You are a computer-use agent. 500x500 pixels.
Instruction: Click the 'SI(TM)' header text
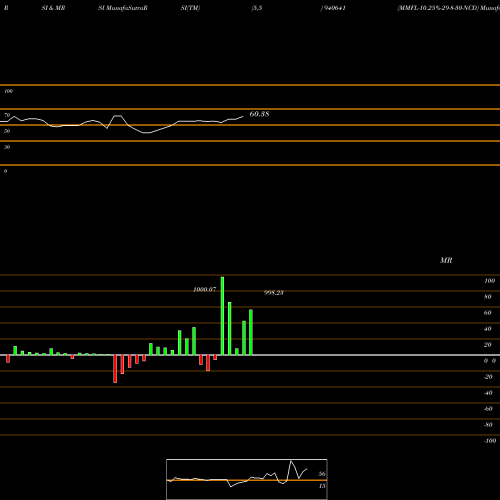190,8
